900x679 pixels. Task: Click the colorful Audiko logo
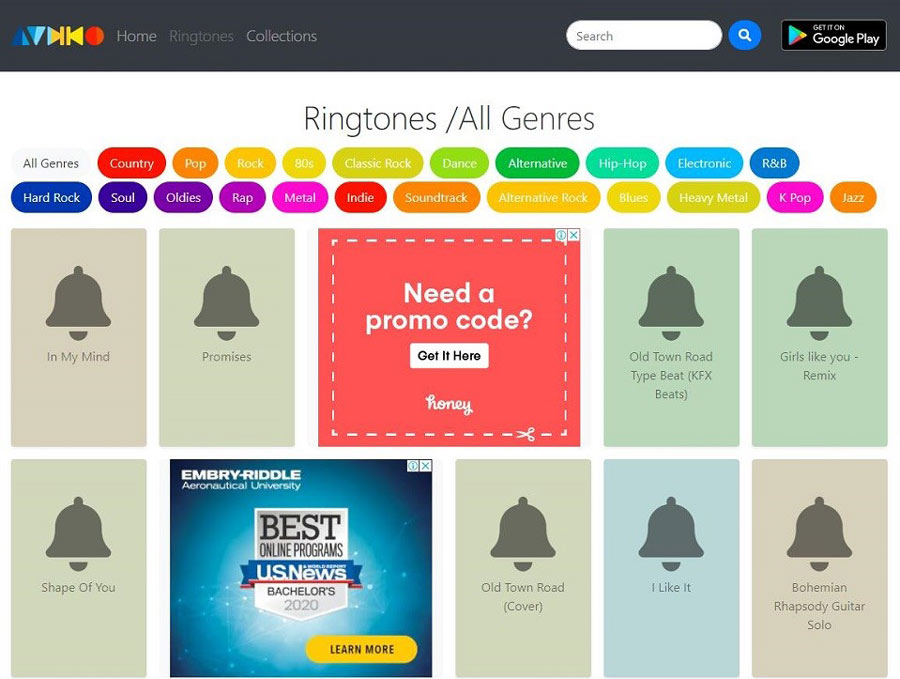[x=58, y=36]
